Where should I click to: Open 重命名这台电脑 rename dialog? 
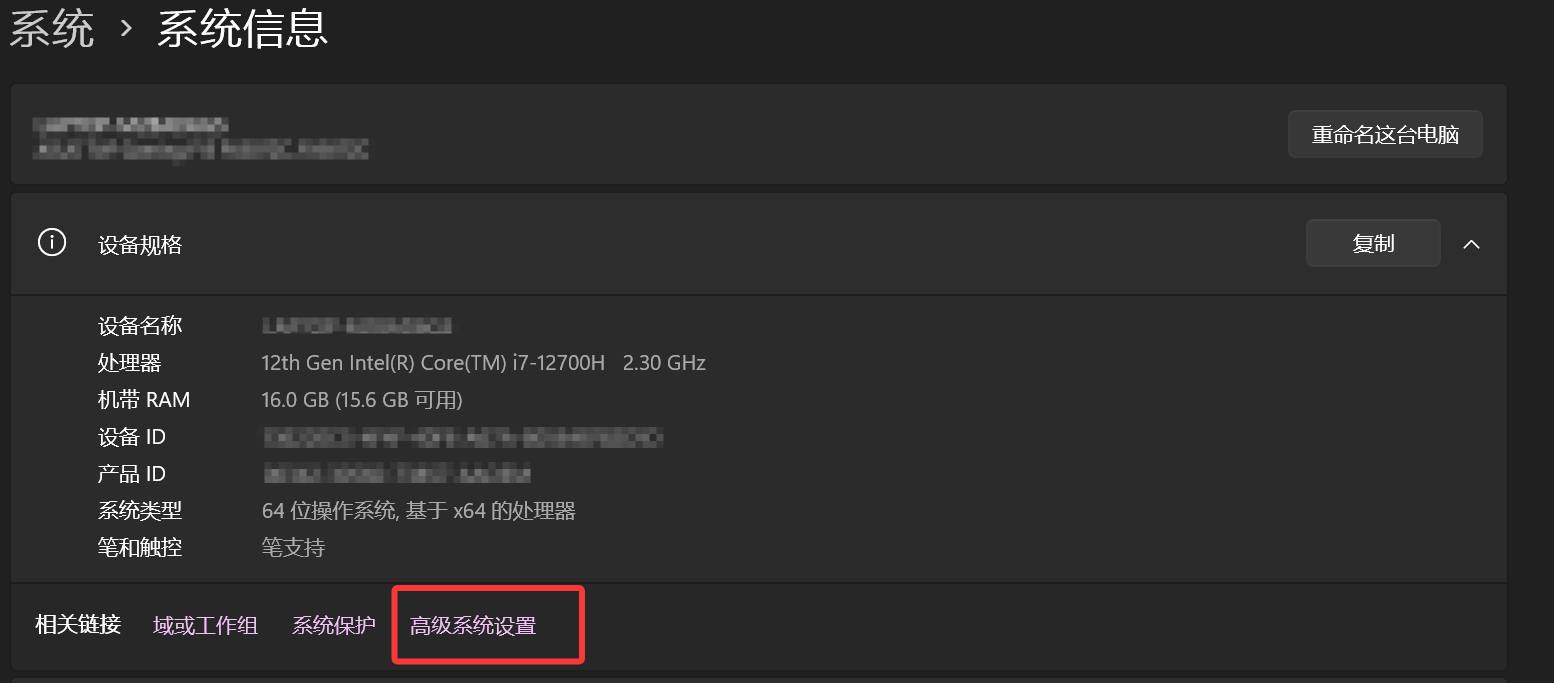tap(1385, 135)
